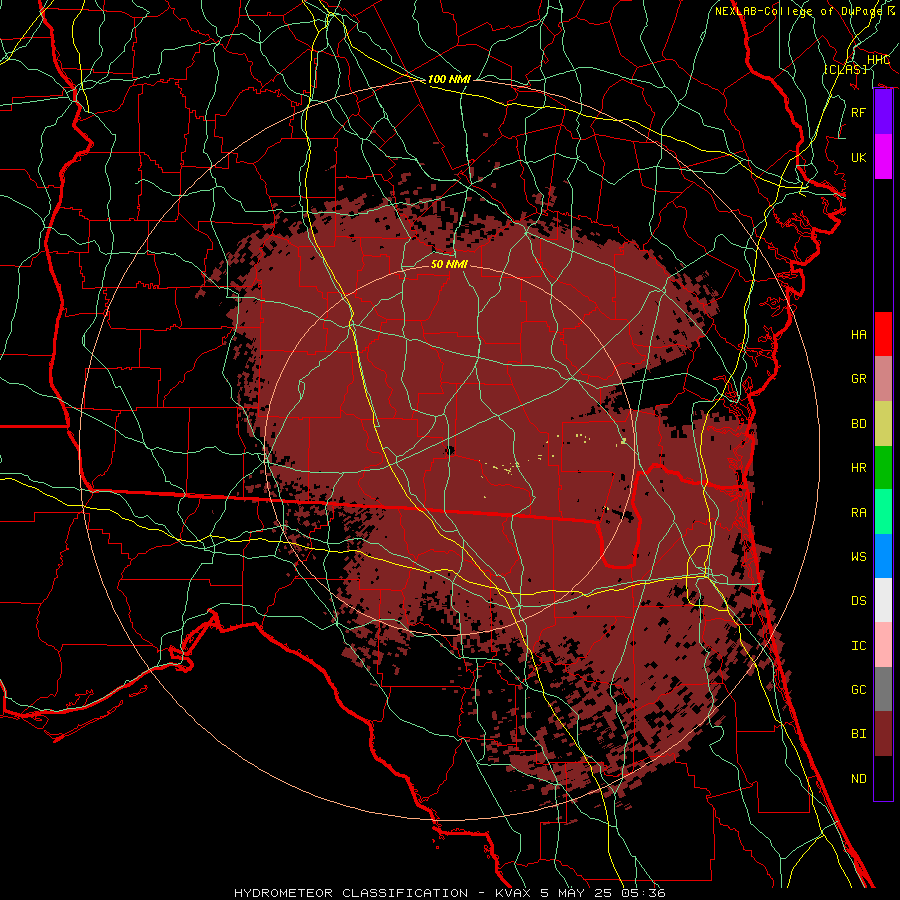
Task: Click the BD legend label
Action: click(859, 424)
